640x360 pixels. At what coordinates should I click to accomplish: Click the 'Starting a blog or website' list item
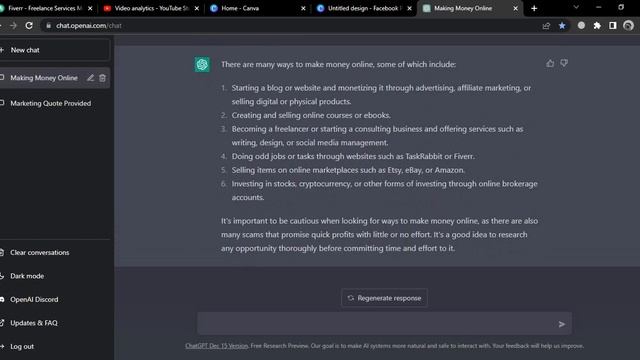381,95
